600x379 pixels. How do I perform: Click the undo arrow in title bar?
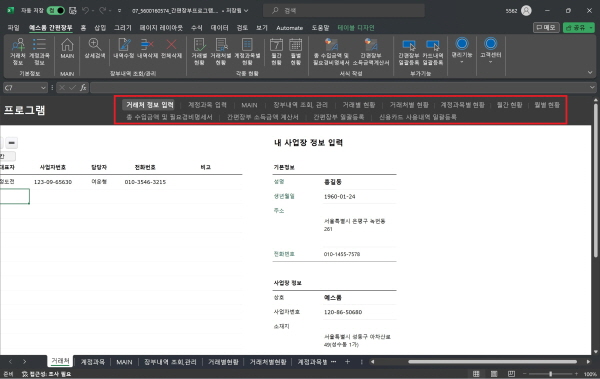tap(85, 11)
